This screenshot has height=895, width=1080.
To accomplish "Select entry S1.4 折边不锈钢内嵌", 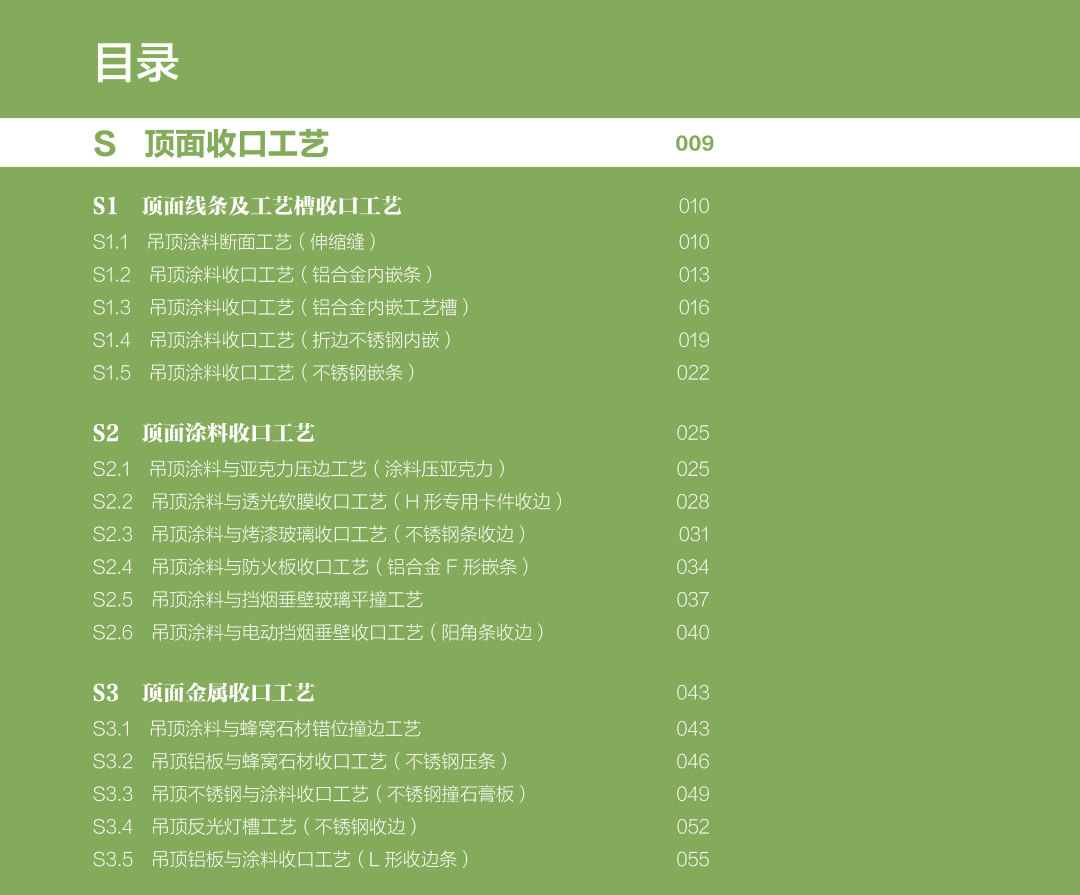I will [x=273, y=340].
